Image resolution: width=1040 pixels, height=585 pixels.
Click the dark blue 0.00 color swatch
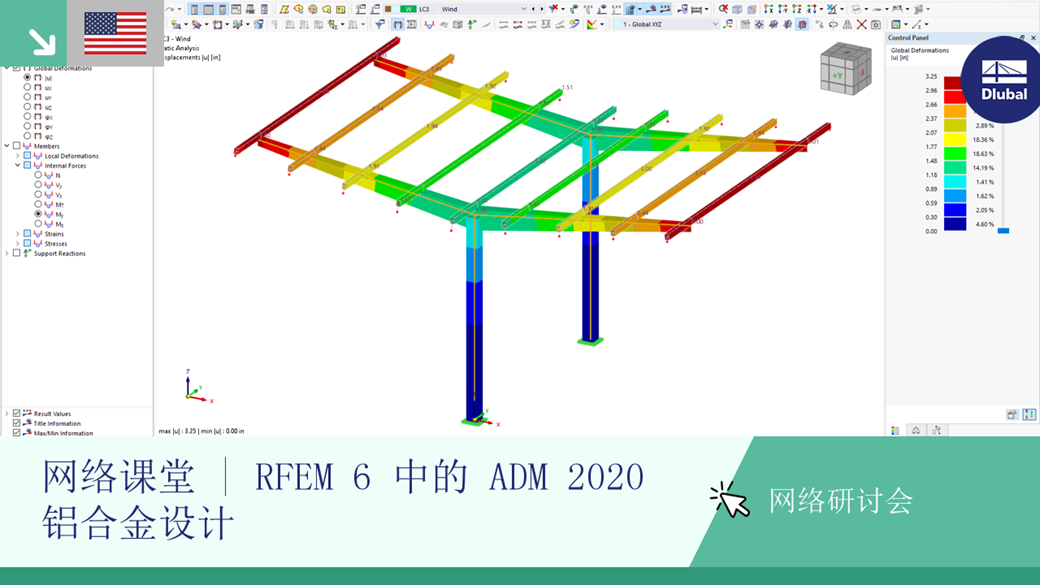(955, 224)
